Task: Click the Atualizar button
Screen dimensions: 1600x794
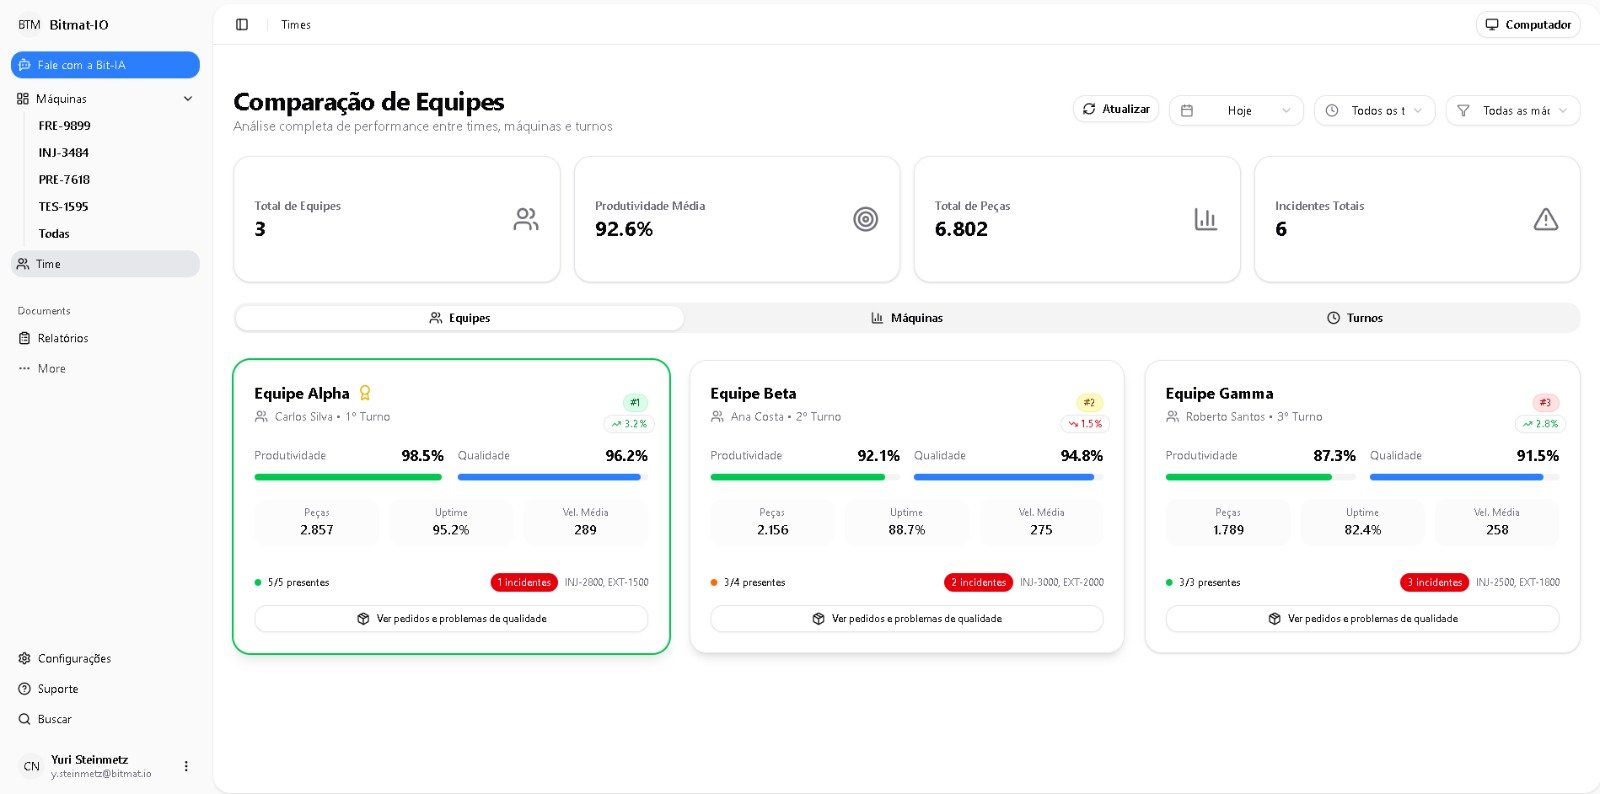Action: pyautogui.click(x=1116, y=109)
